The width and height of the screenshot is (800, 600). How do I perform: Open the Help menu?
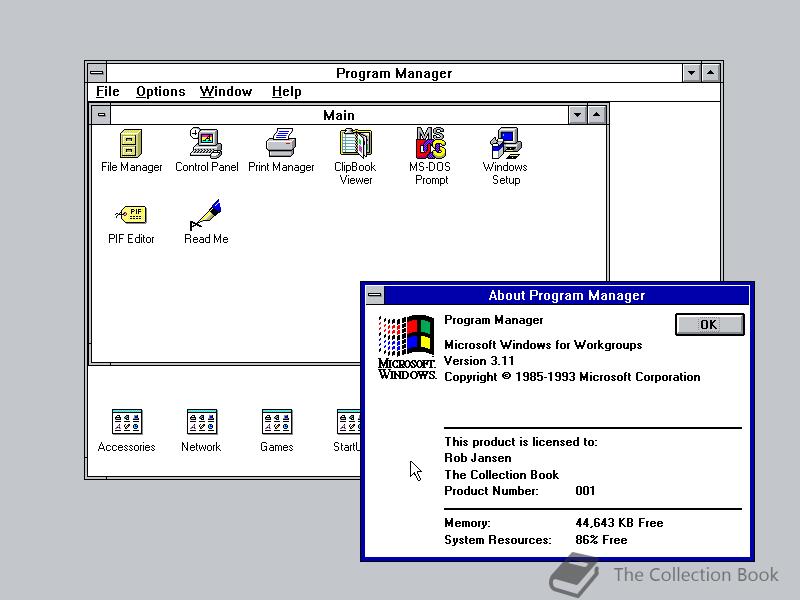[x=286, y=91]
